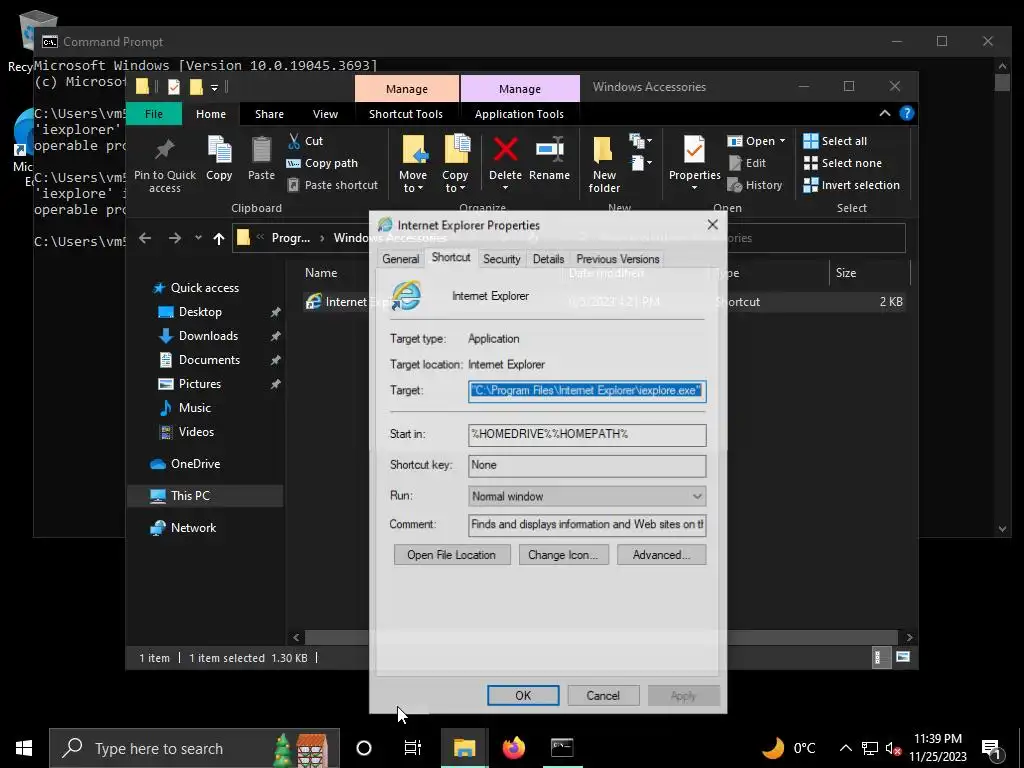The image size is (1024, 768).
Task: Switch to the View ribbon tab
Action: pyautogui.click(x=325, y=114)
